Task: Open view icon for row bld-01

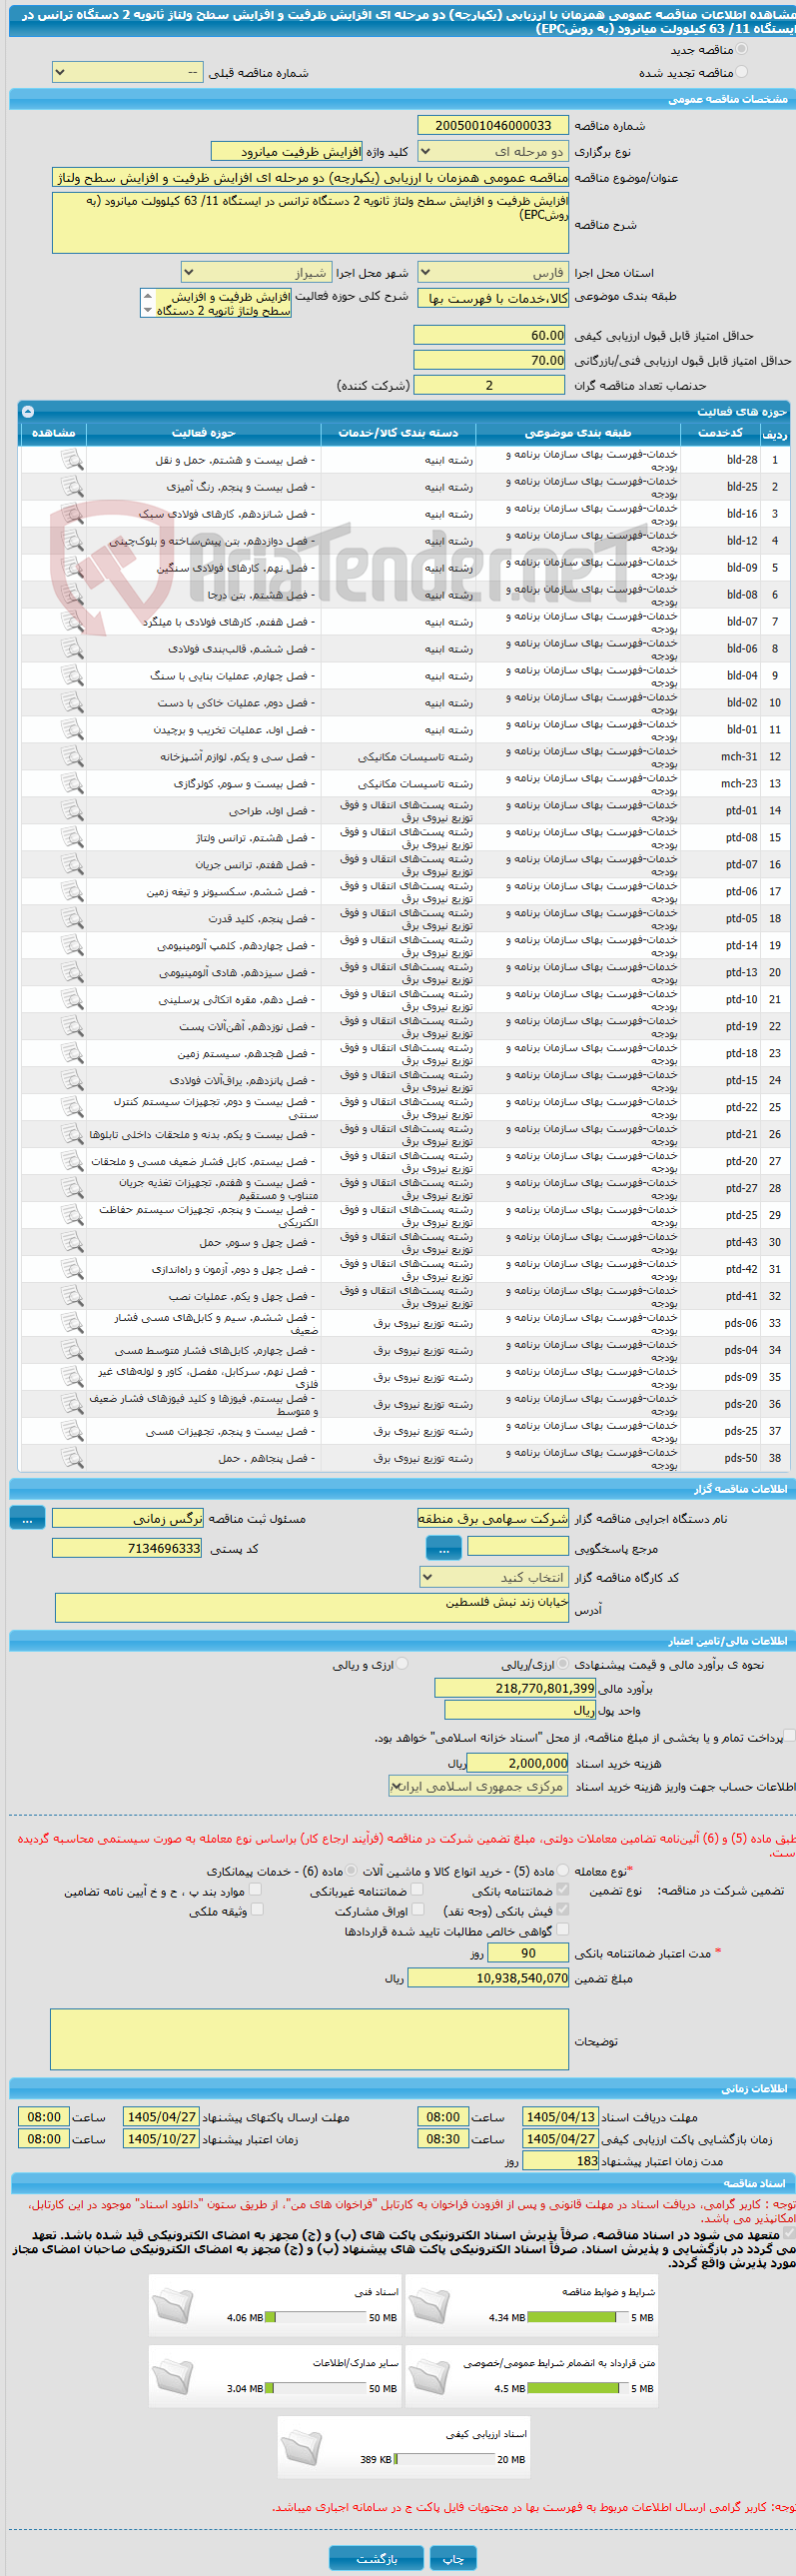Action: (71, 729)
